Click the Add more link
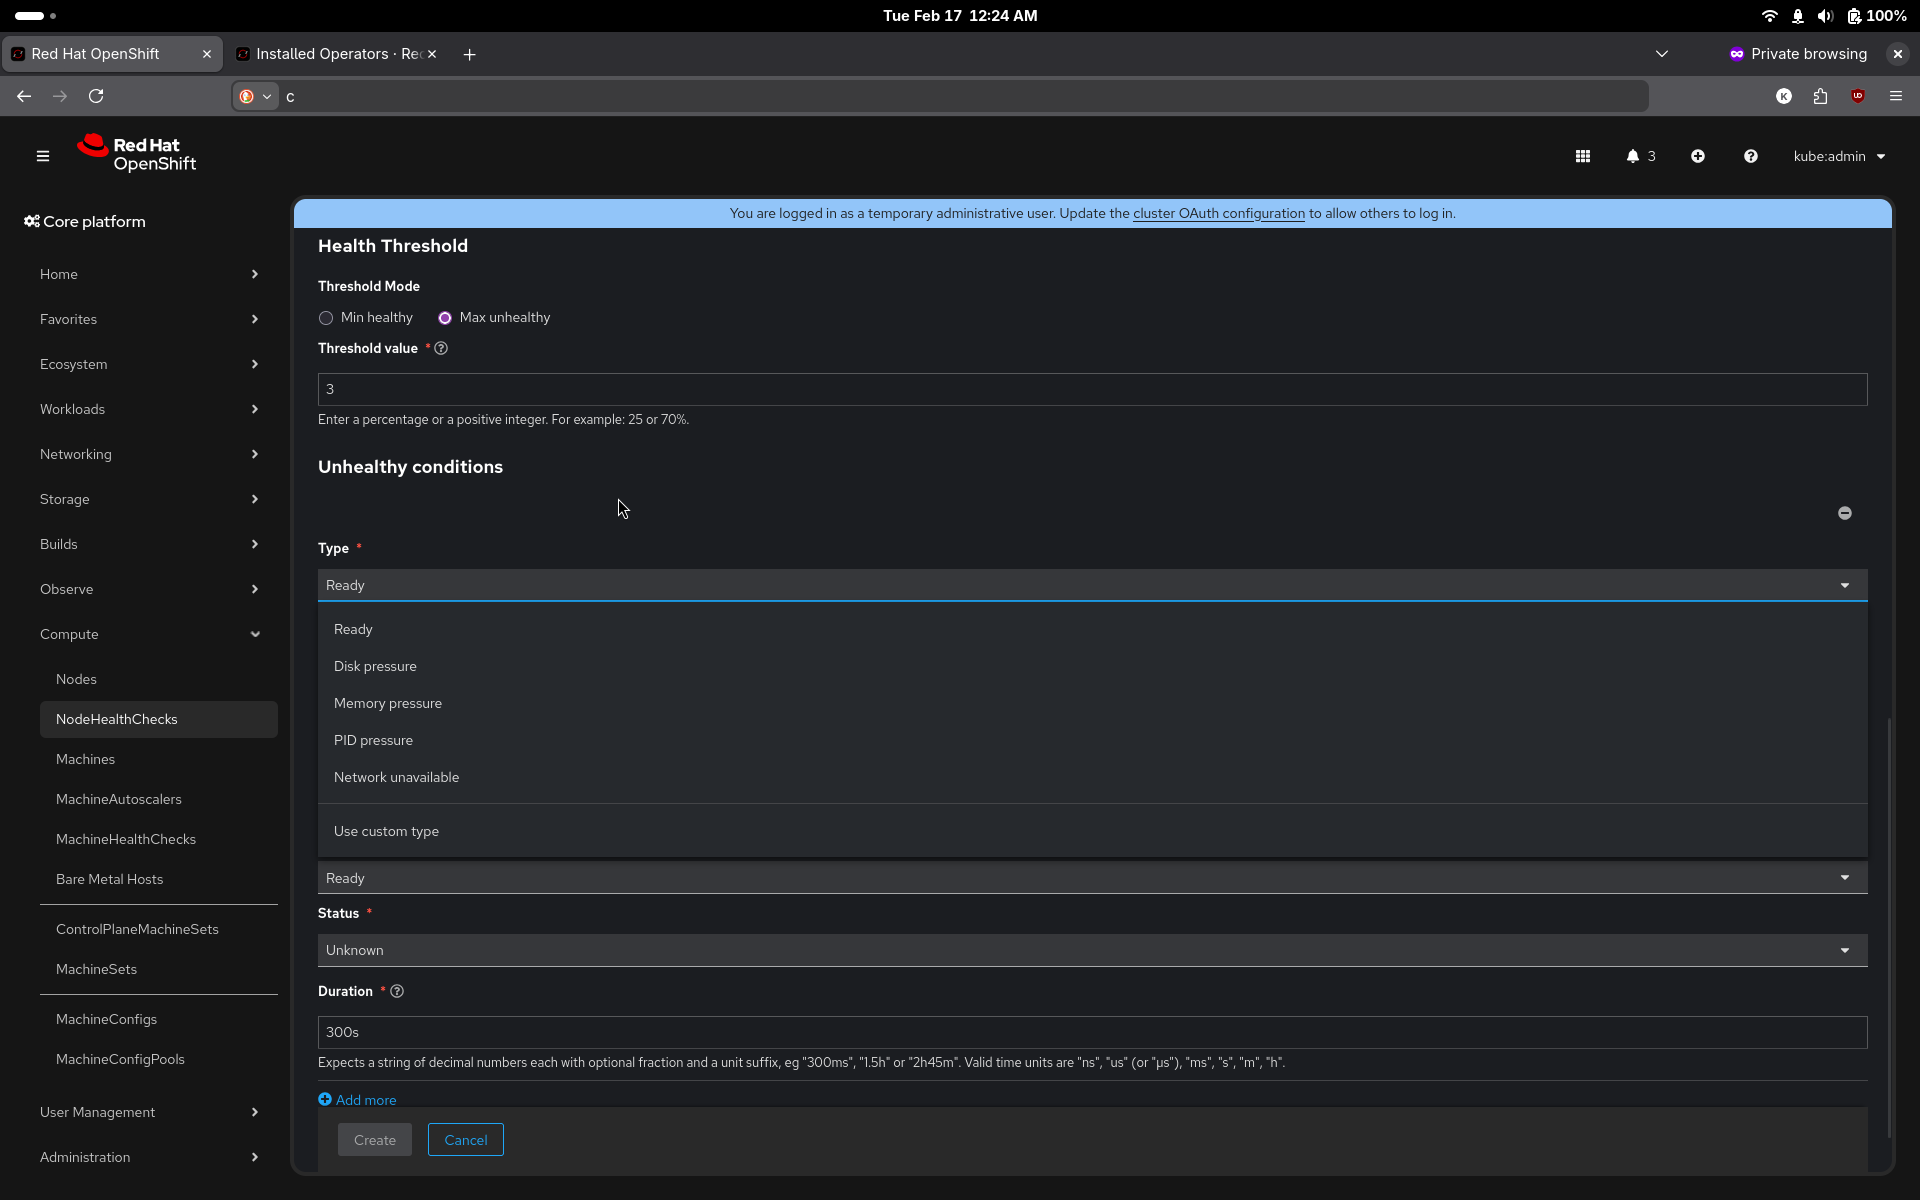Viewport: 1920px width, 1200px height. pyautogui.click(x=365, y=1100)
